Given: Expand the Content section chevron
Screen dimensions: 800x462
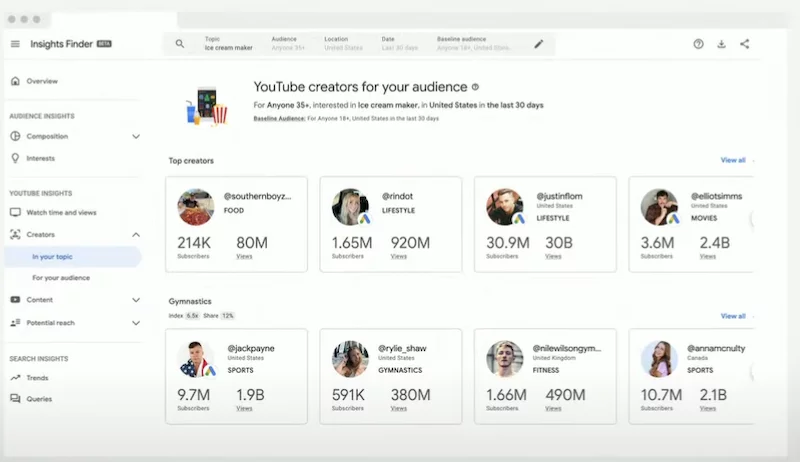Looking at the screenshot, I should tap(136, 299).
